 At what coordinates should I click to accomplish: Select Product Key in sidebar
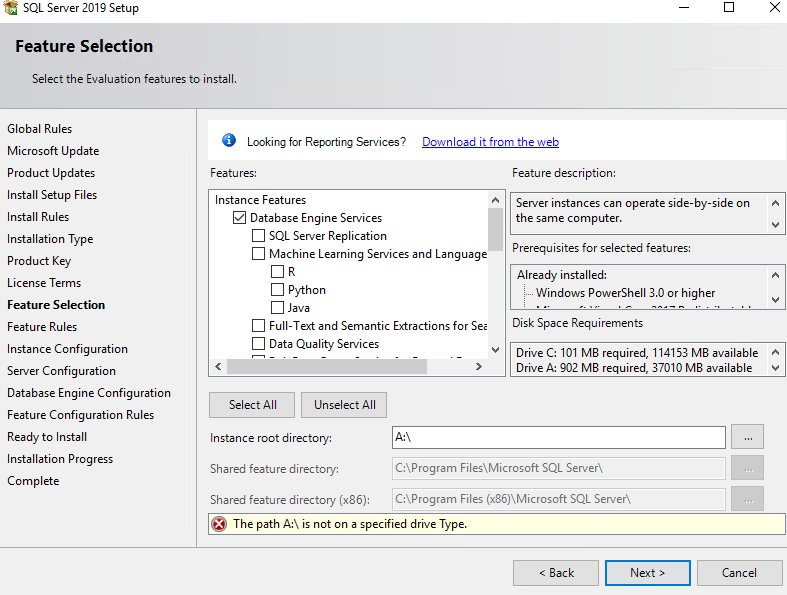(39, 261)
